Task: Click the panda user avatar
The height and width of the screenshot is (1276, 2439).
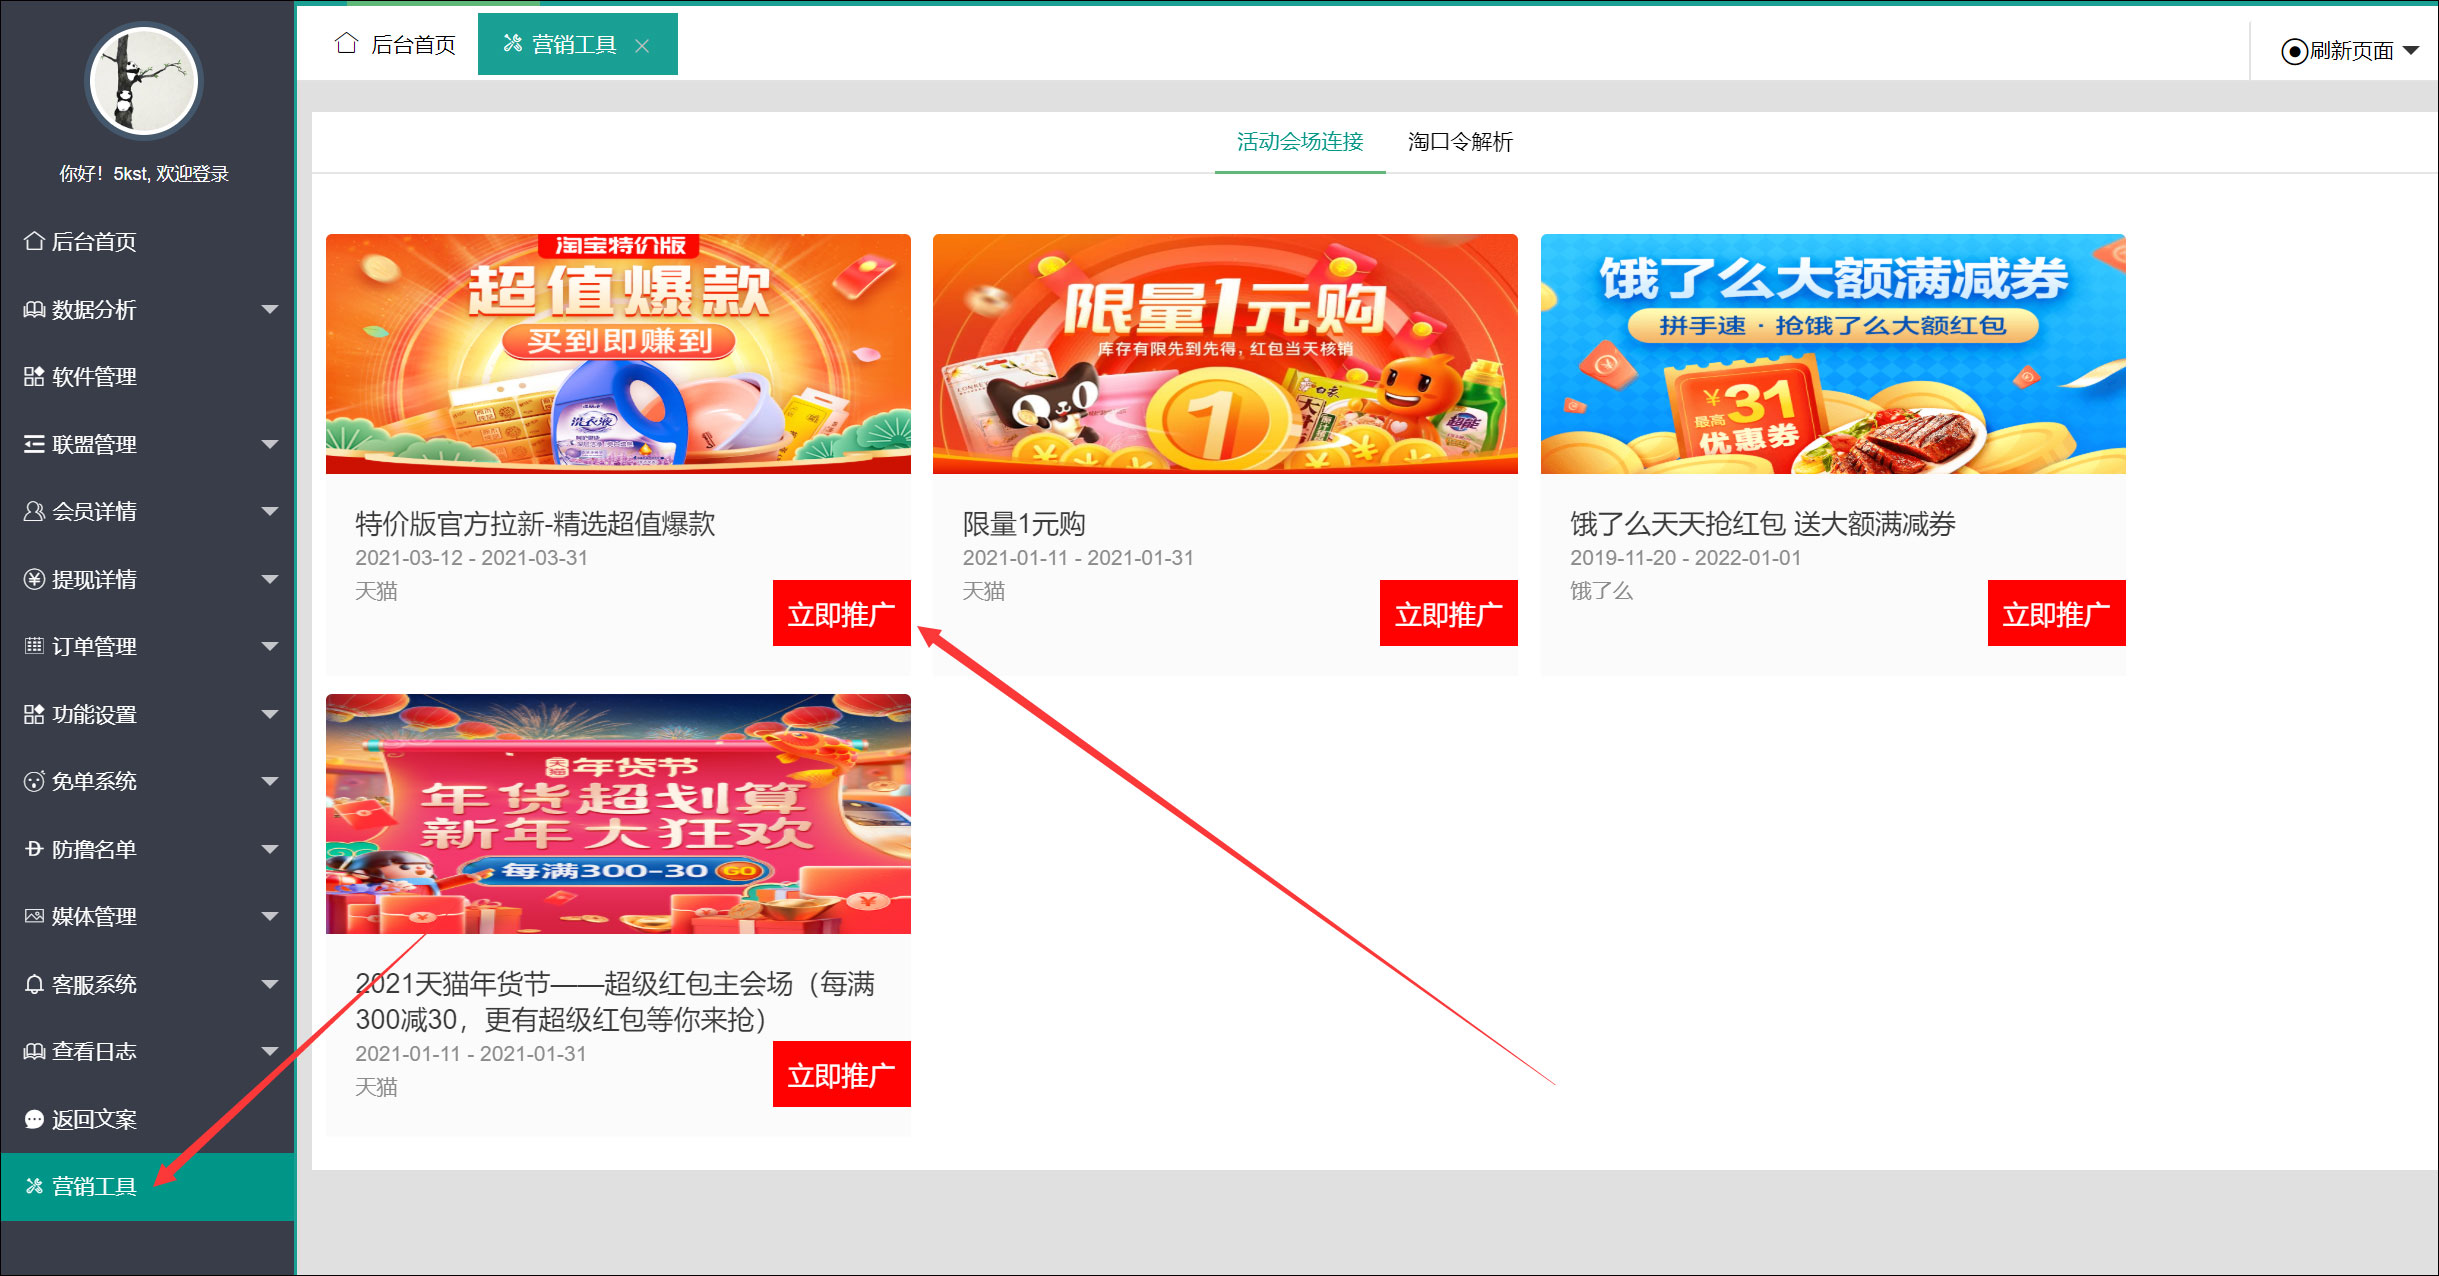Action: (143, 82)
